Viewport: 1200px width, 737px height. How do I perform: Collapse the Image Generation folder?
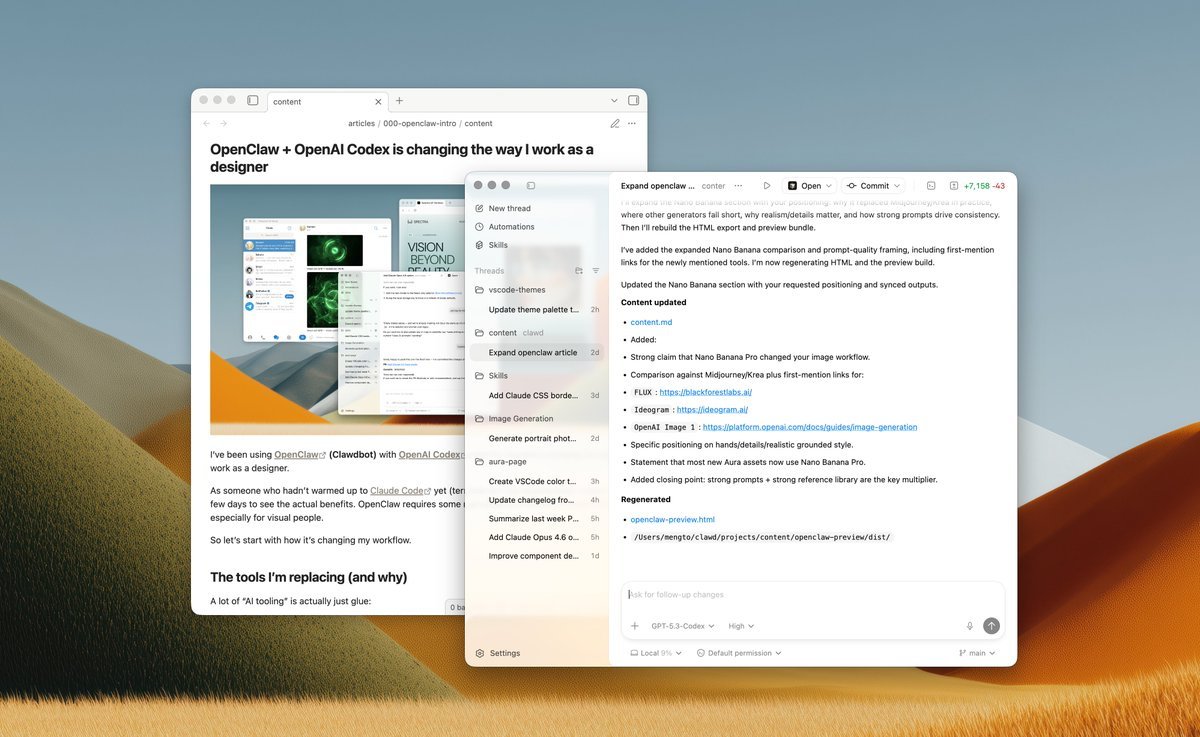click(x=480, y=419)
